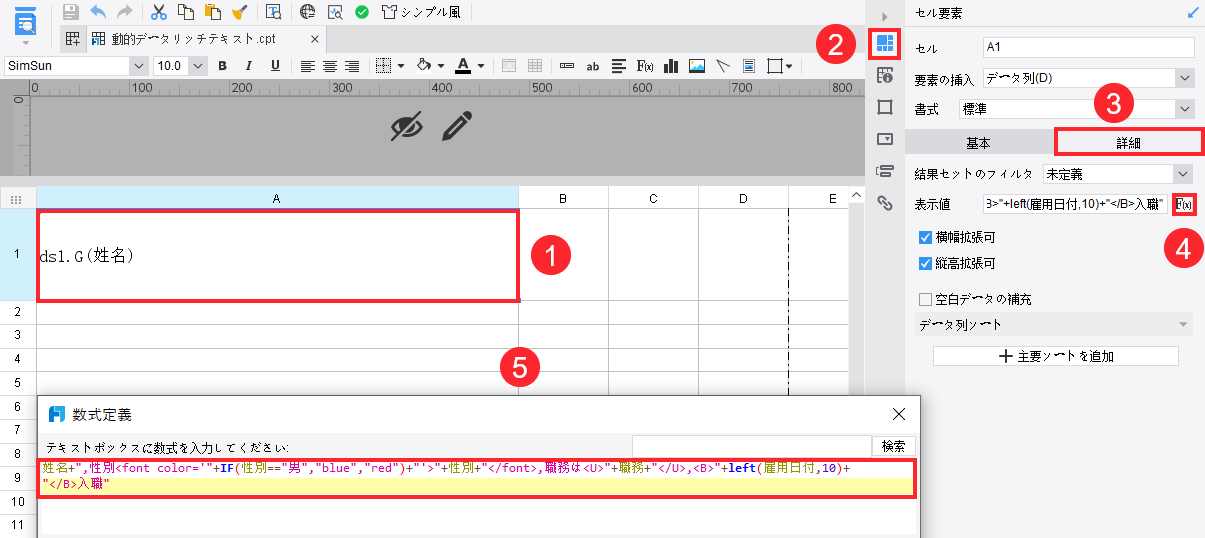
Task: Click 主要ソートを追加 button
Action: click(x=1055, y=356)
